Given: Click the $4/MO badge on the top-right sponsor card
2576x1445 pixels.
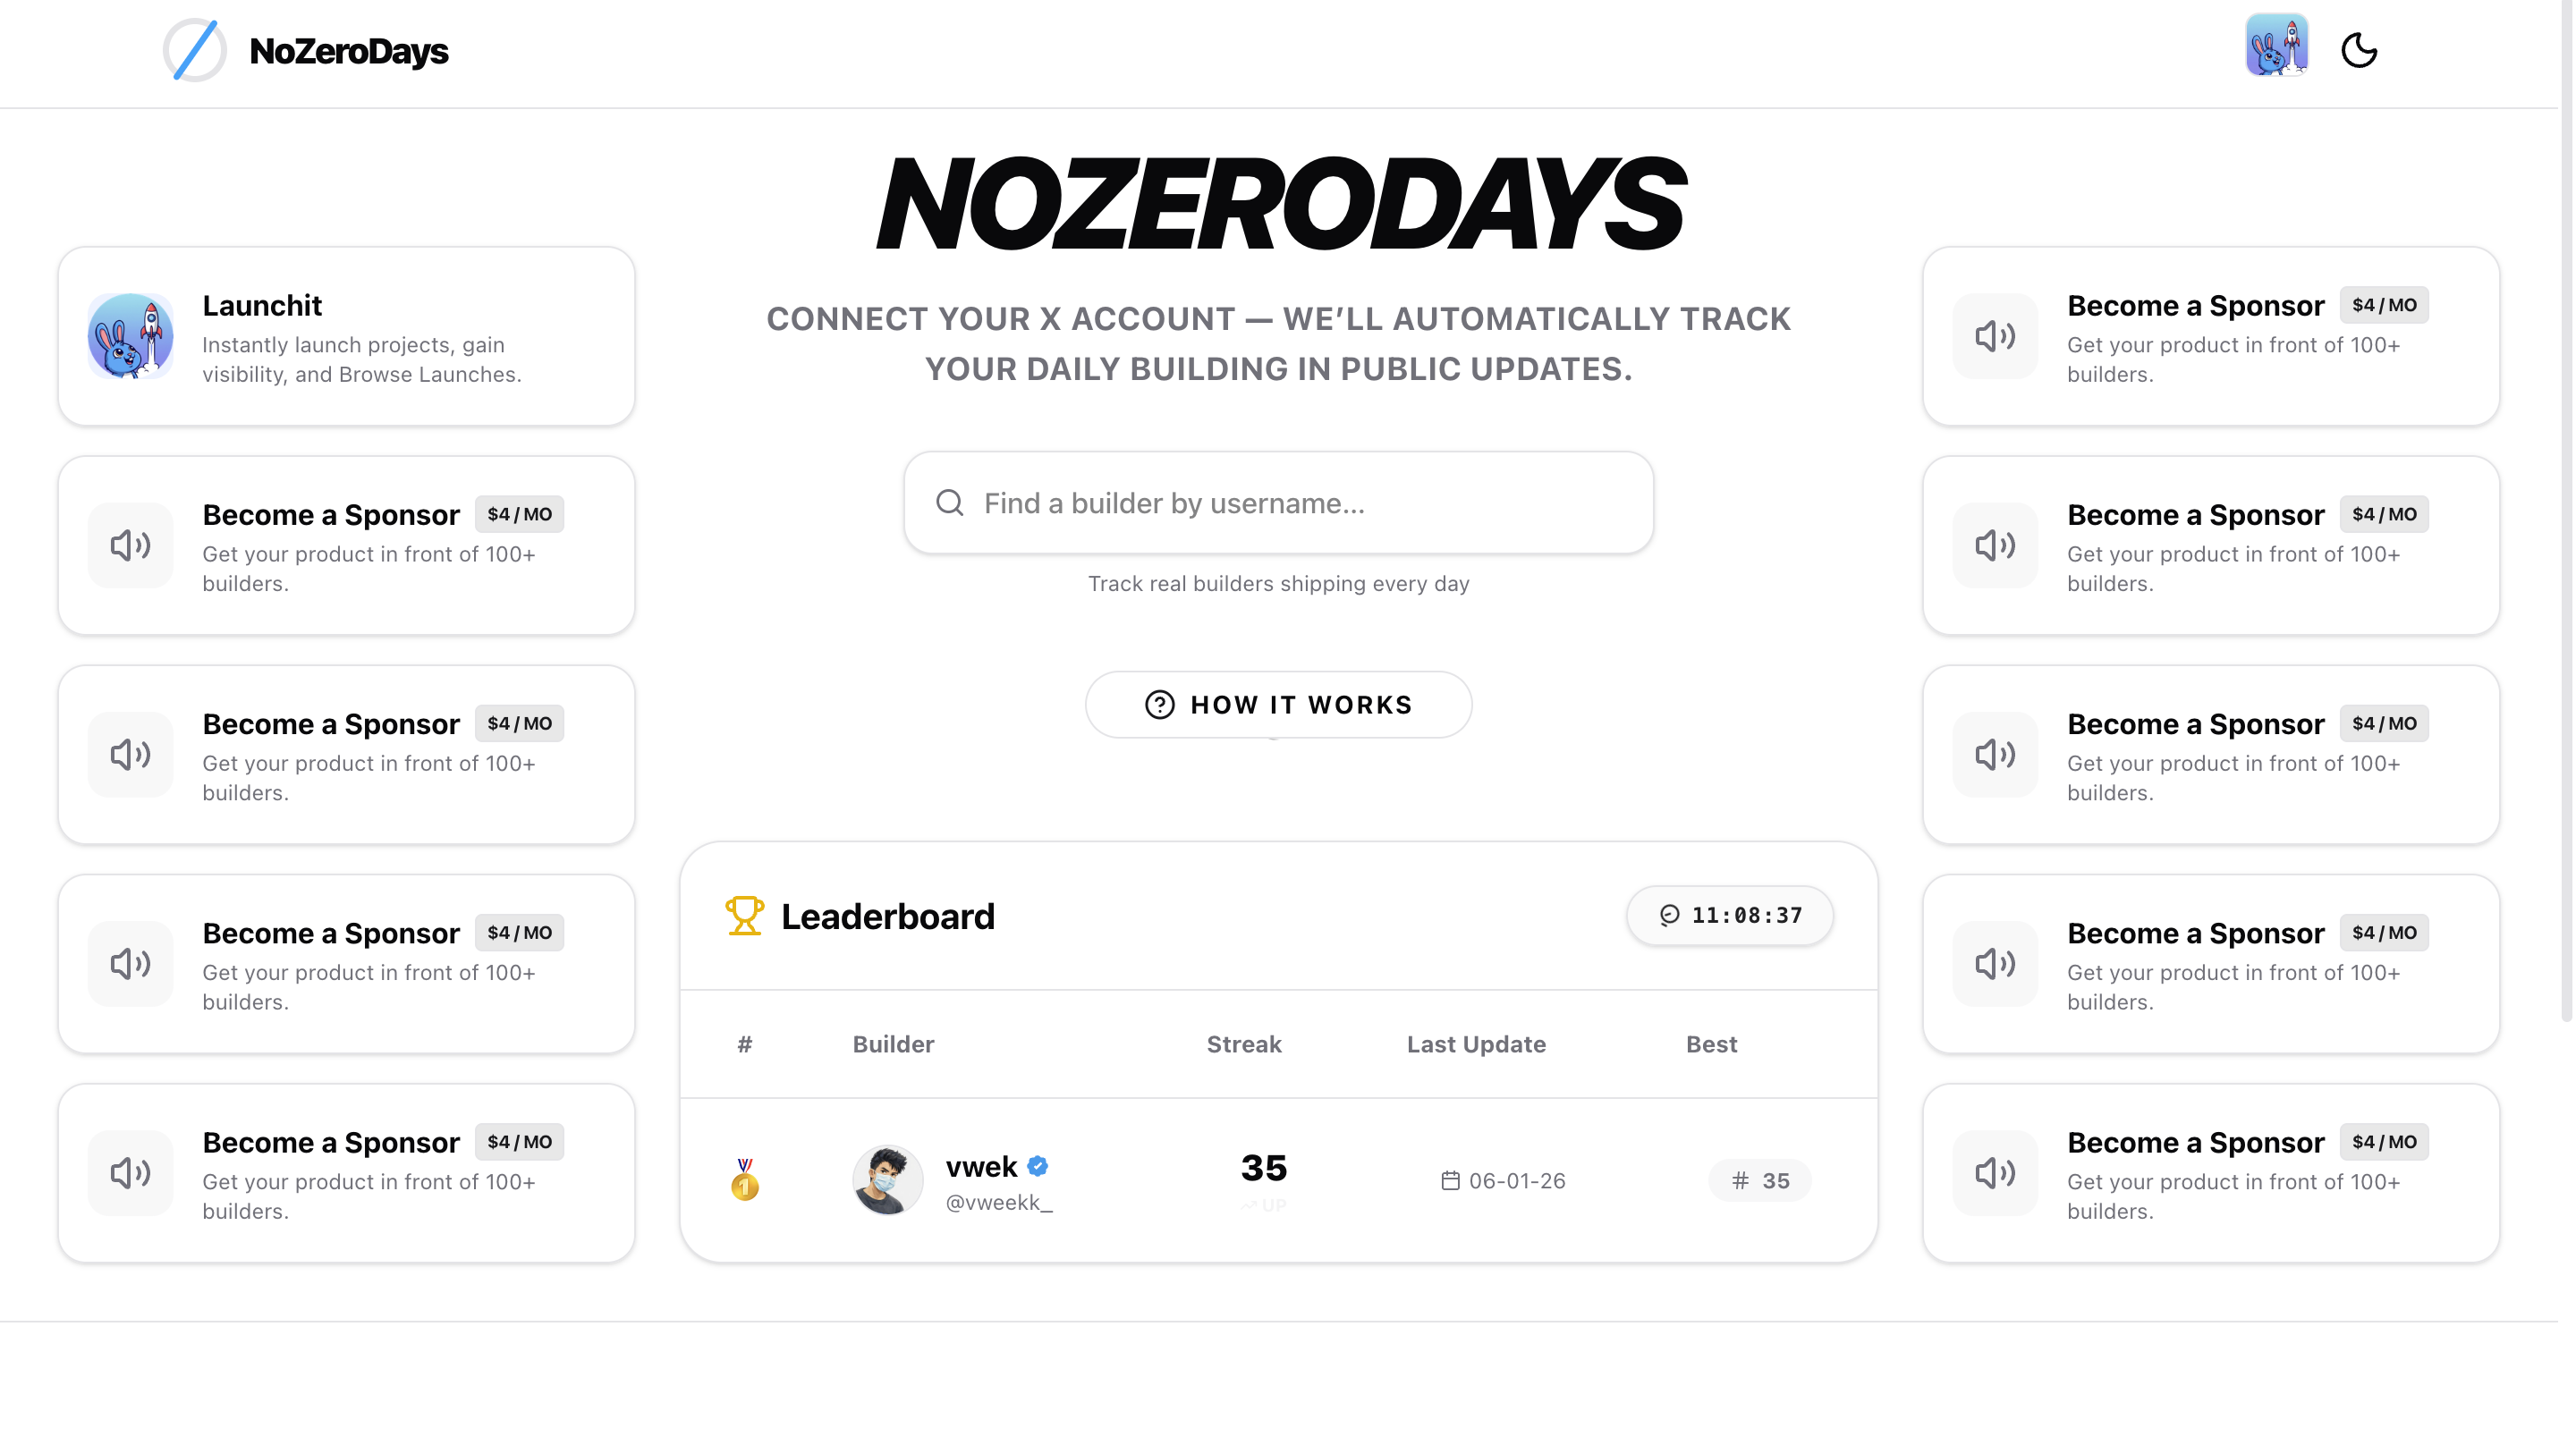Looking at the screenshot, I should click(2384, 305).
